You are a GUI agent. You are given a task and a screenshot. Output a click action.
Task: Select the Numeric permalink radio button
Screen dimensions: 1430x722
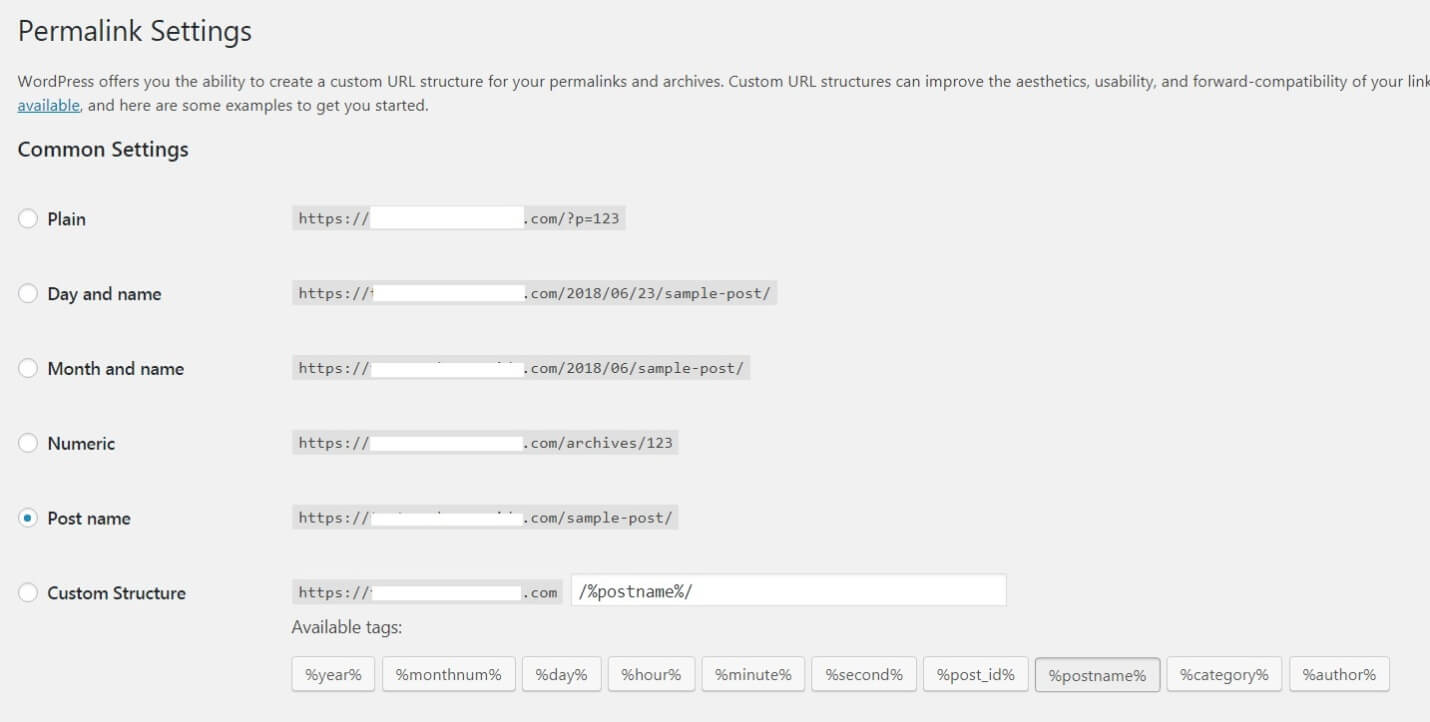pyautogui.click(x=28, y=443)
